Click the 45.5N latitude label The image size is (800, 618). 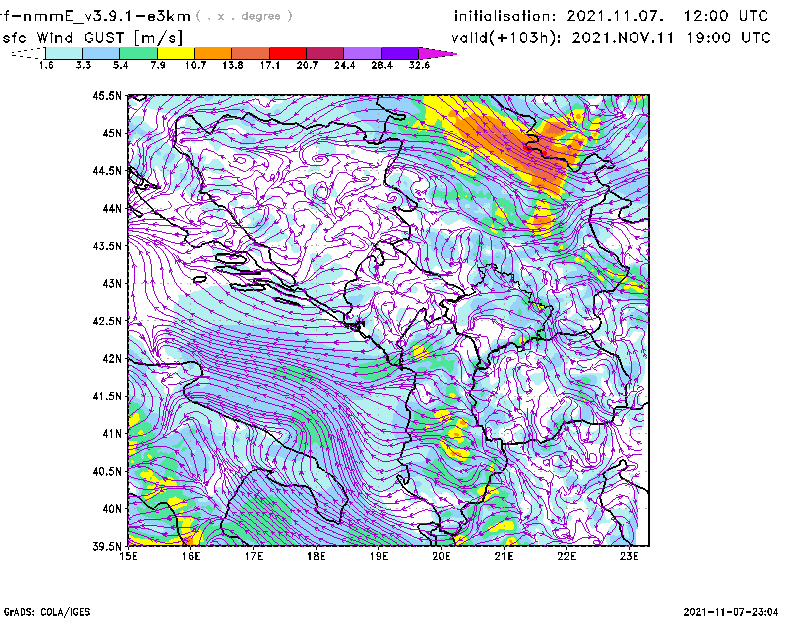(x=107, y=95)
